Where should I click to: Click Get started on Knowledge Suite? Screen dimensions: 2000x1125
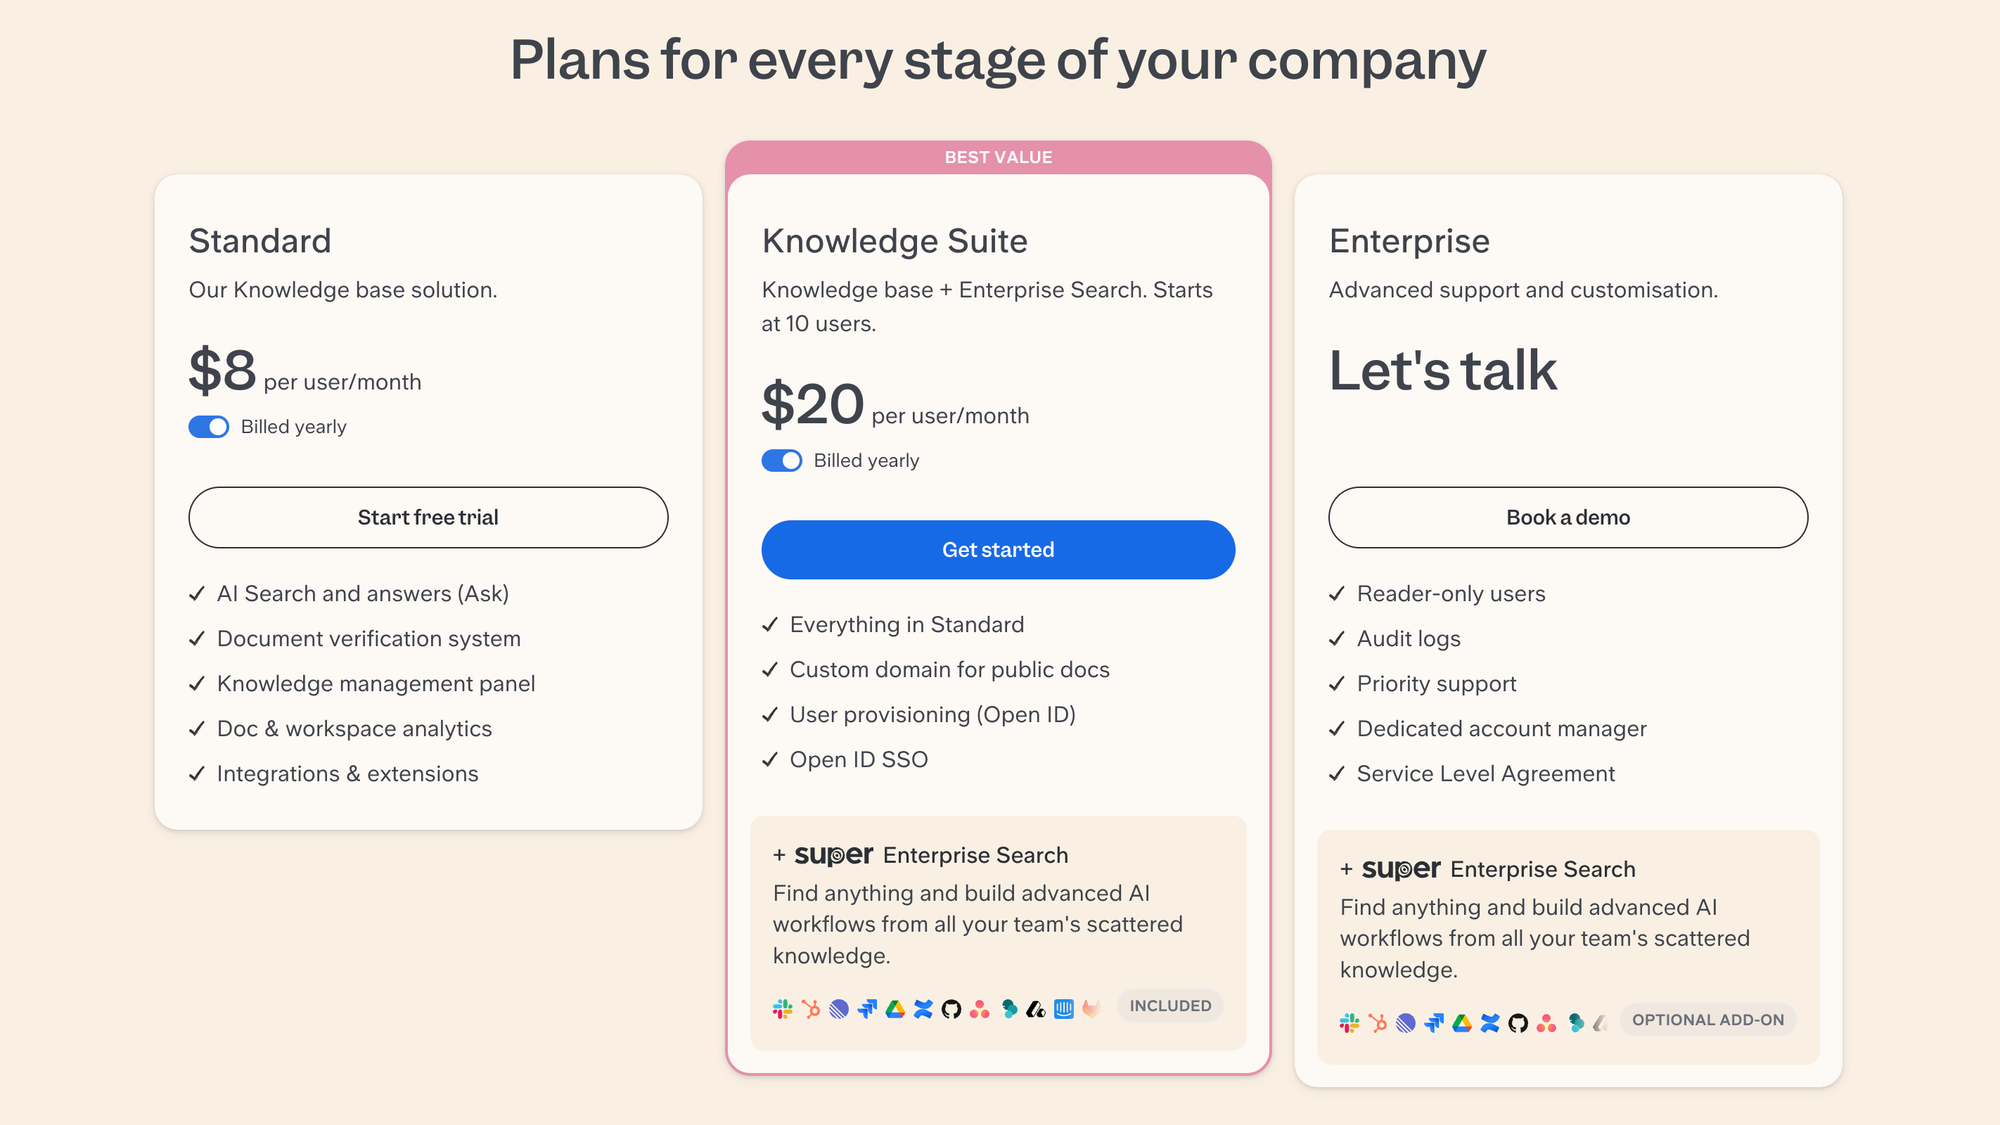tap(997, 549)
